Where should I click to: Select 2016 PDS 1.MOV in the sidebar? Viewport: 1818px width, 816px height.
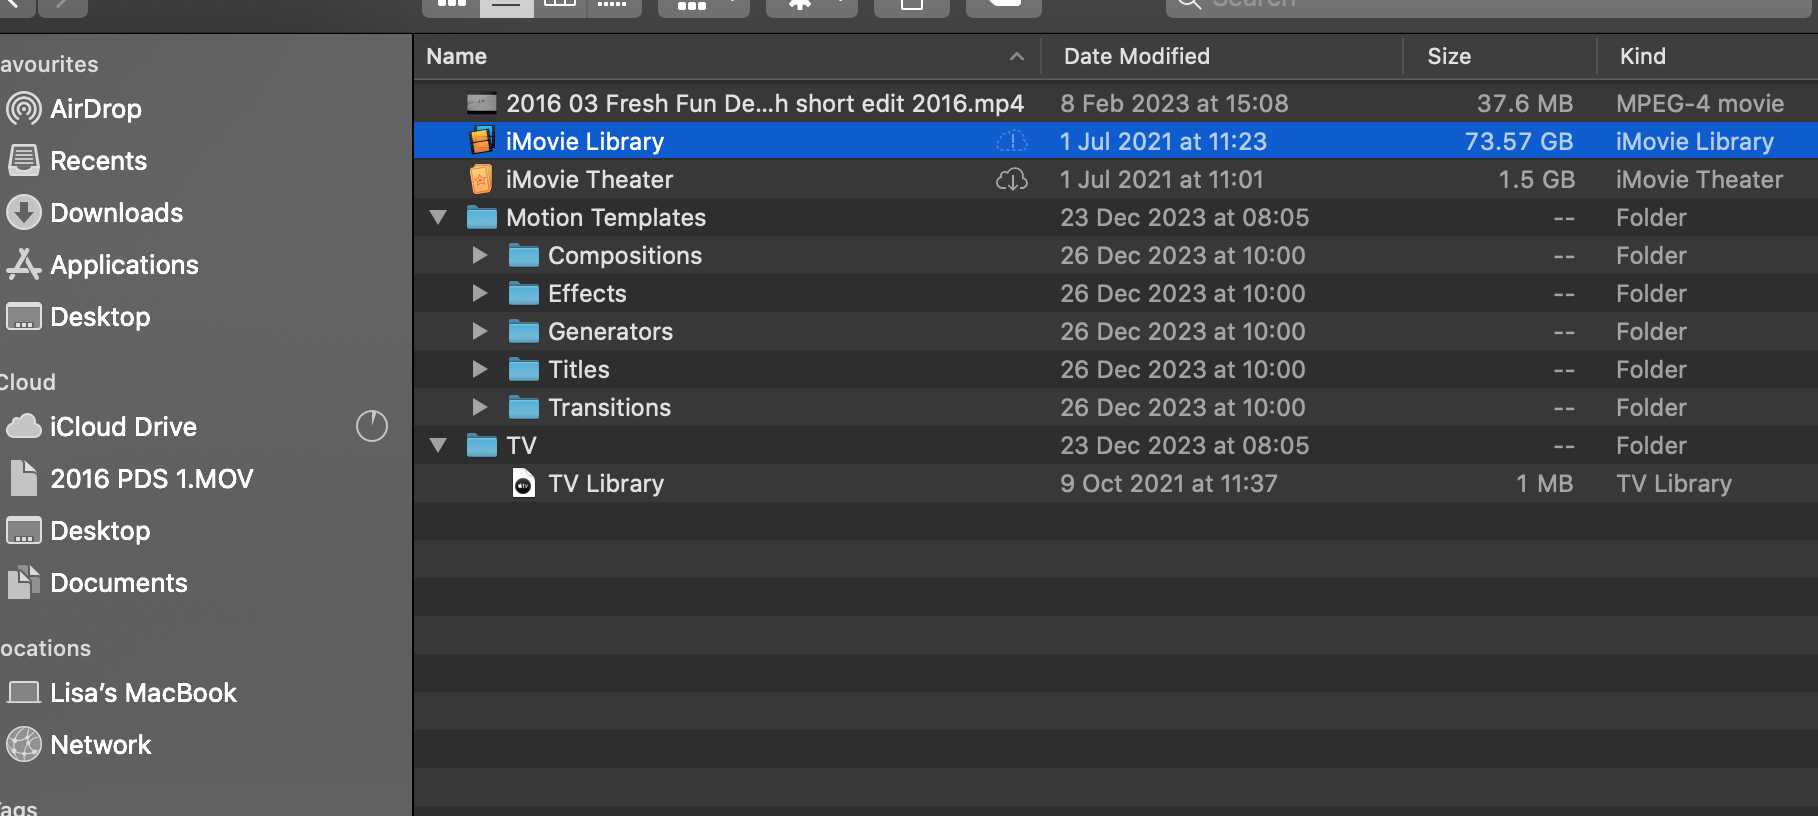130,479
